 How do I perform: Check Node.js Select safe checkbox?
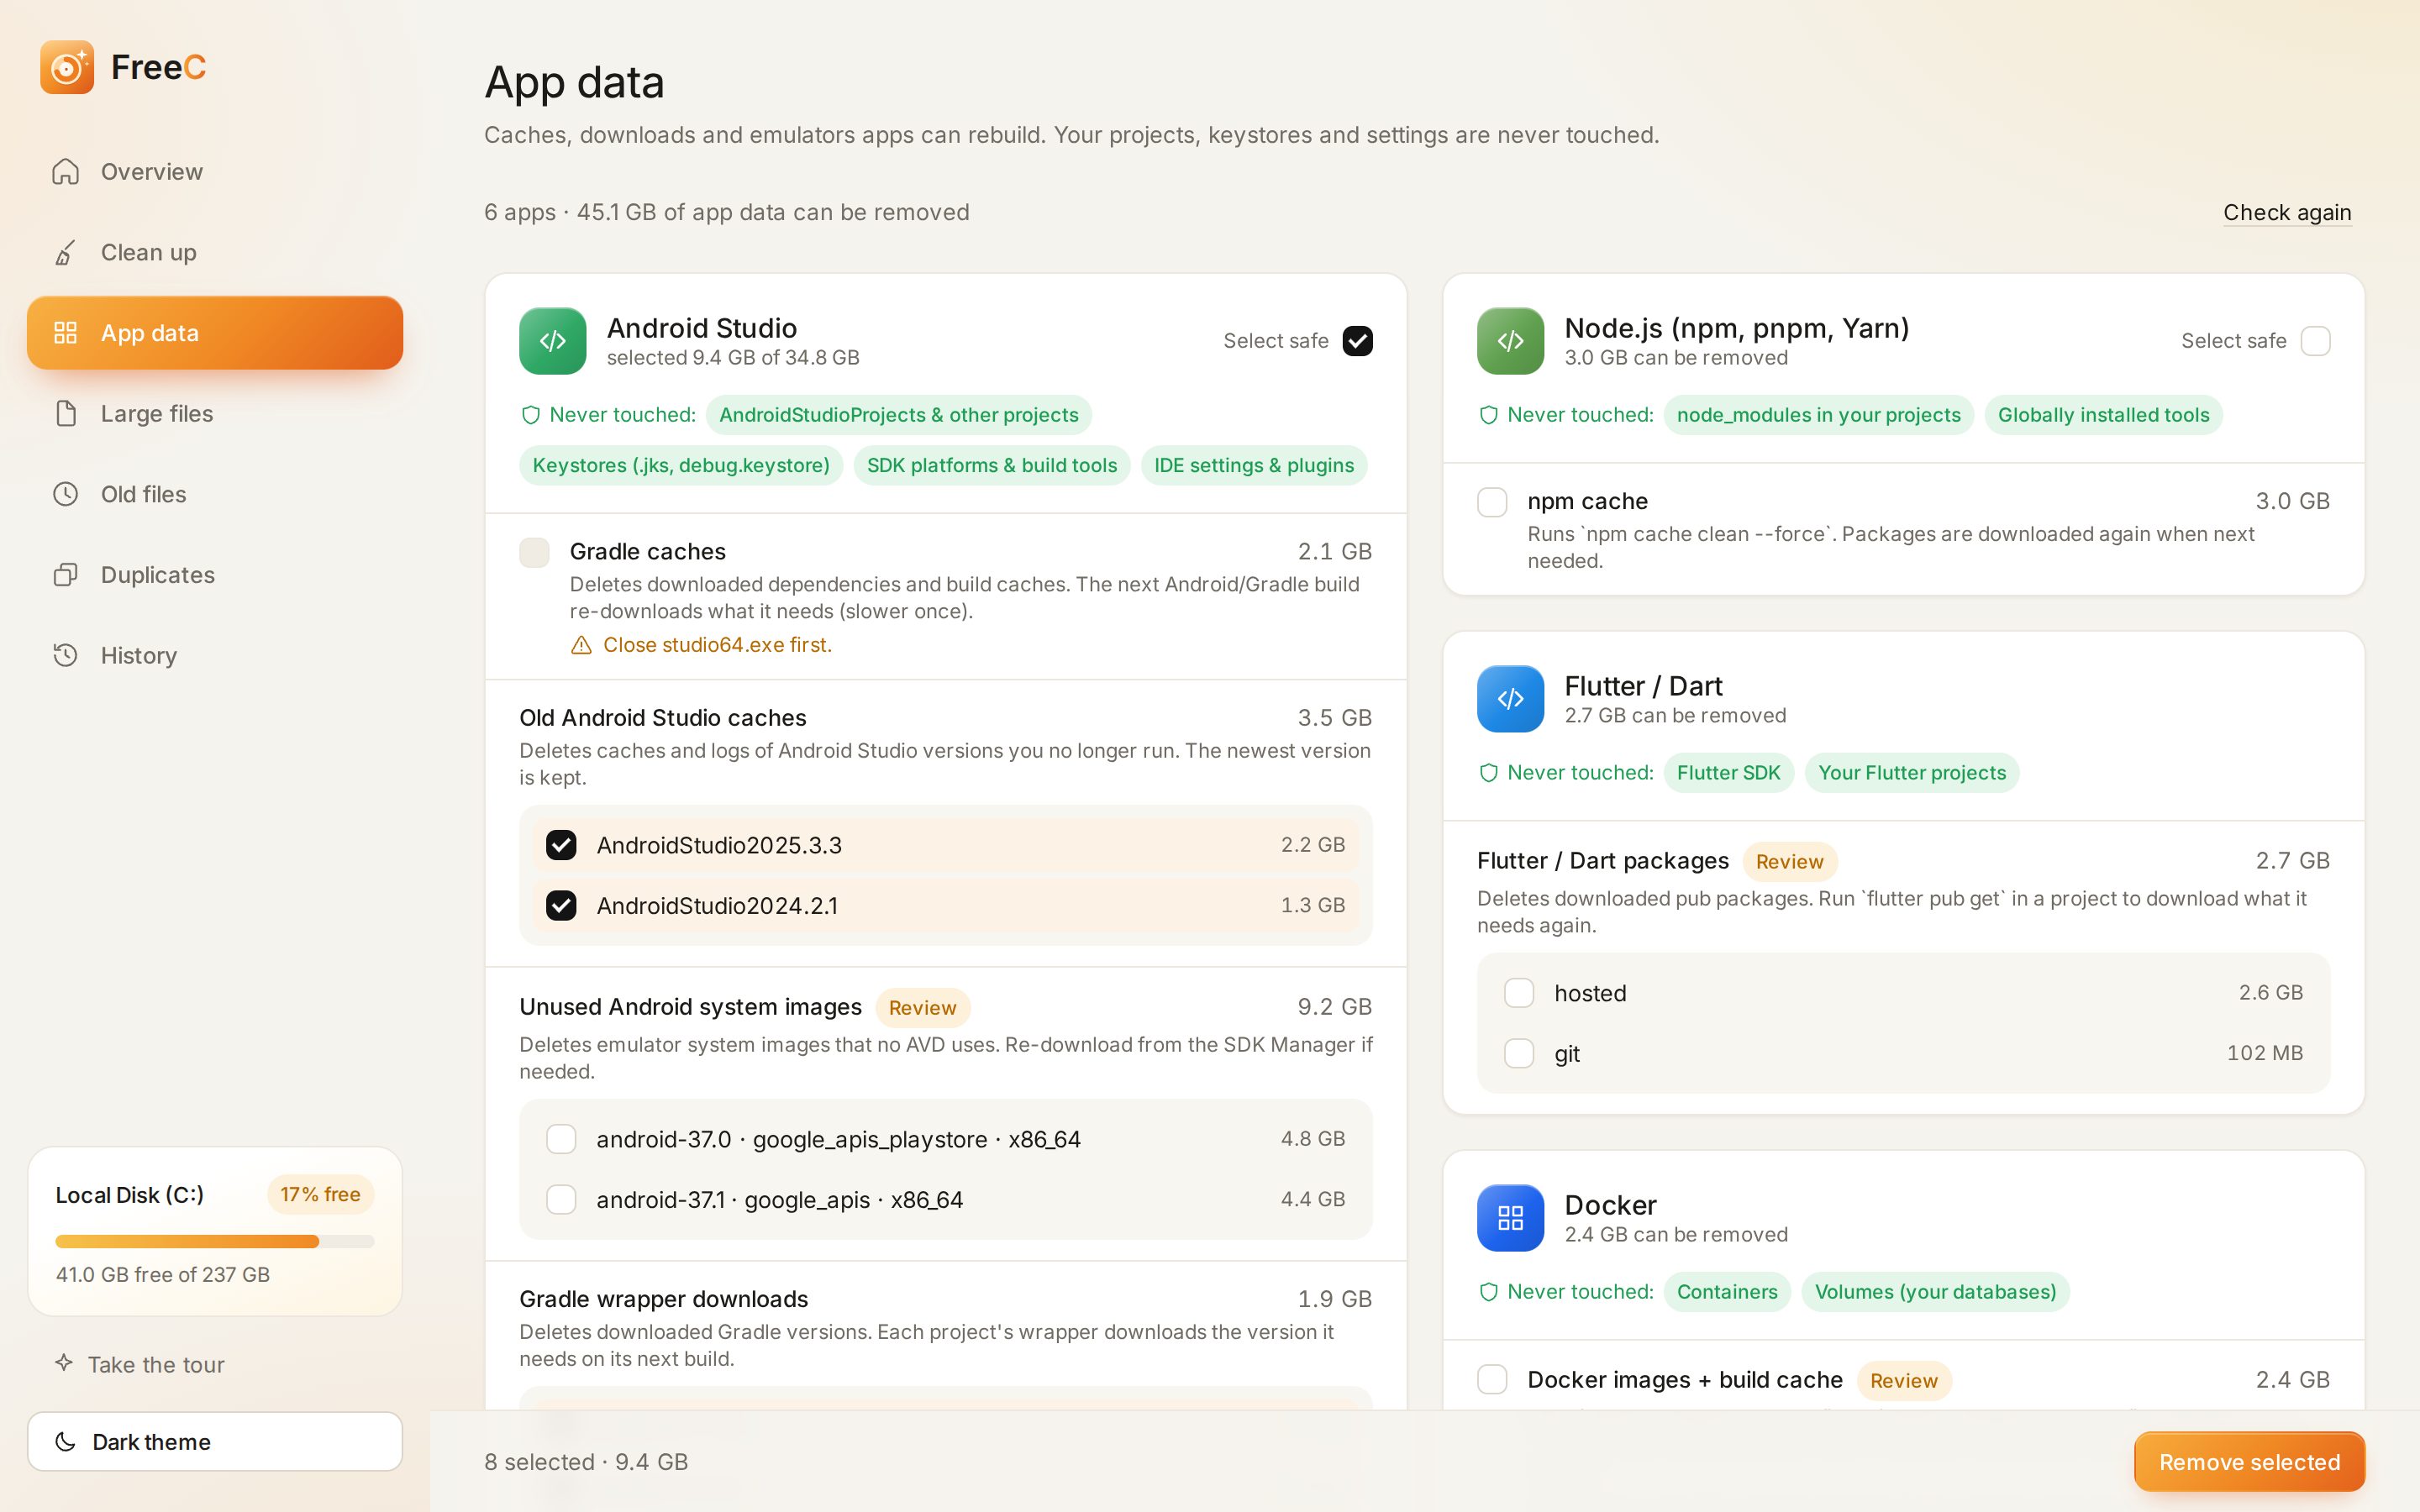[x=2315, y=341]
